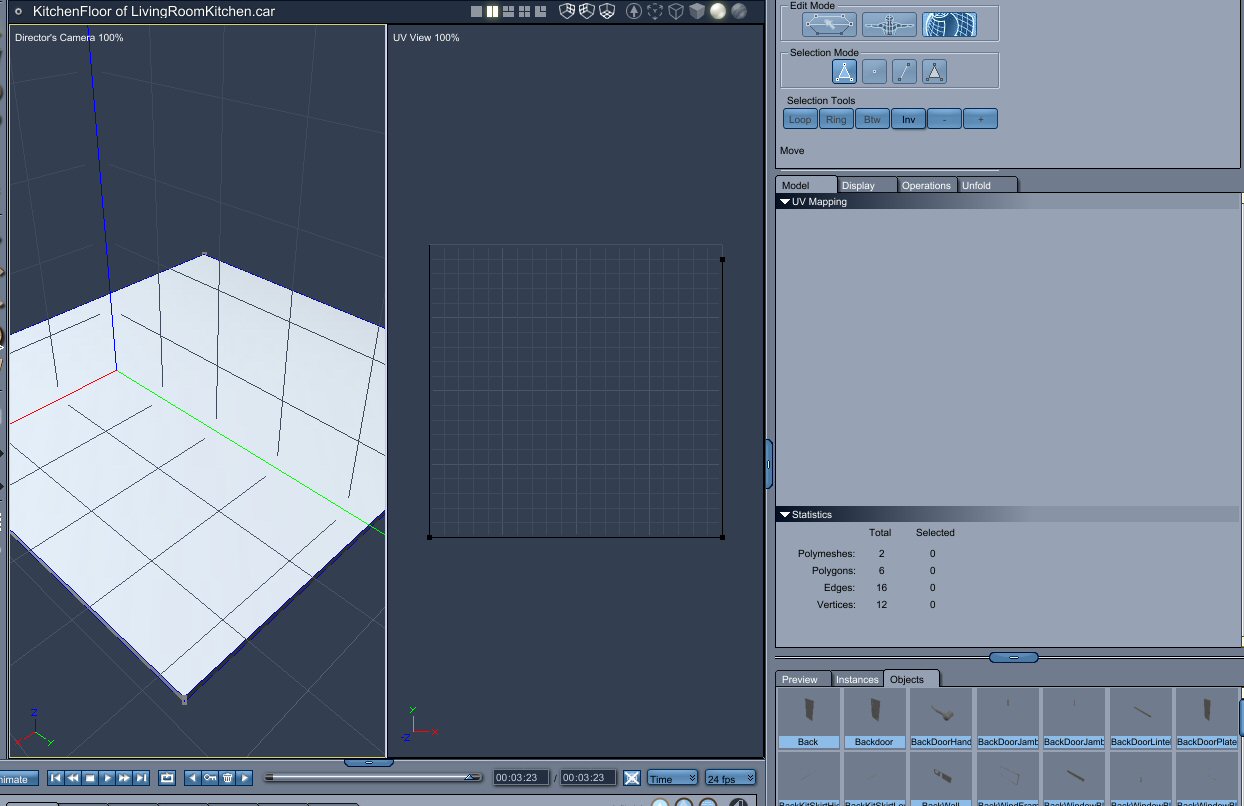Click the timeline scrubber handle
This screenshot has height=806, width=1244.
point(469,777)
